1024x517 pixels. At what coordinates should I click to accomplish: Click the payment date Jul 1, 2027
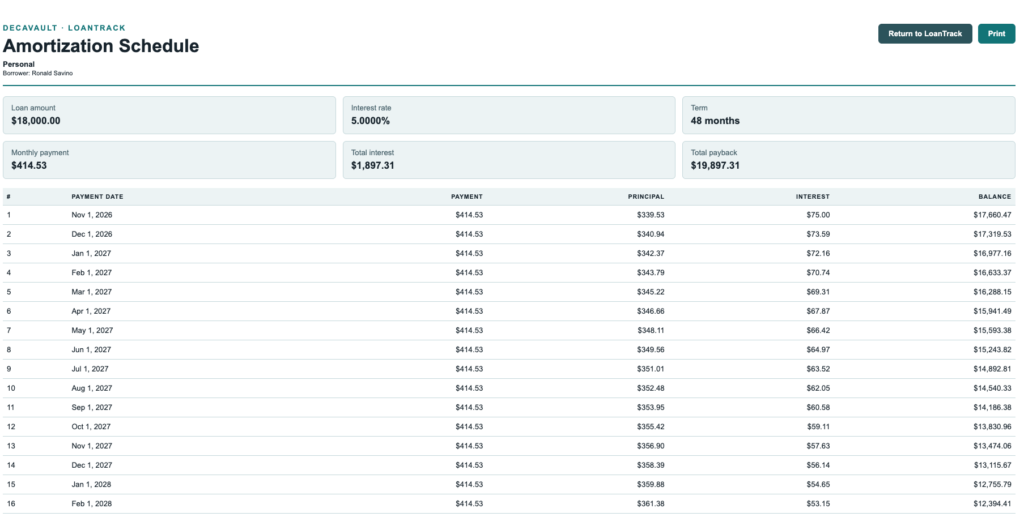(x=90, y=369)
